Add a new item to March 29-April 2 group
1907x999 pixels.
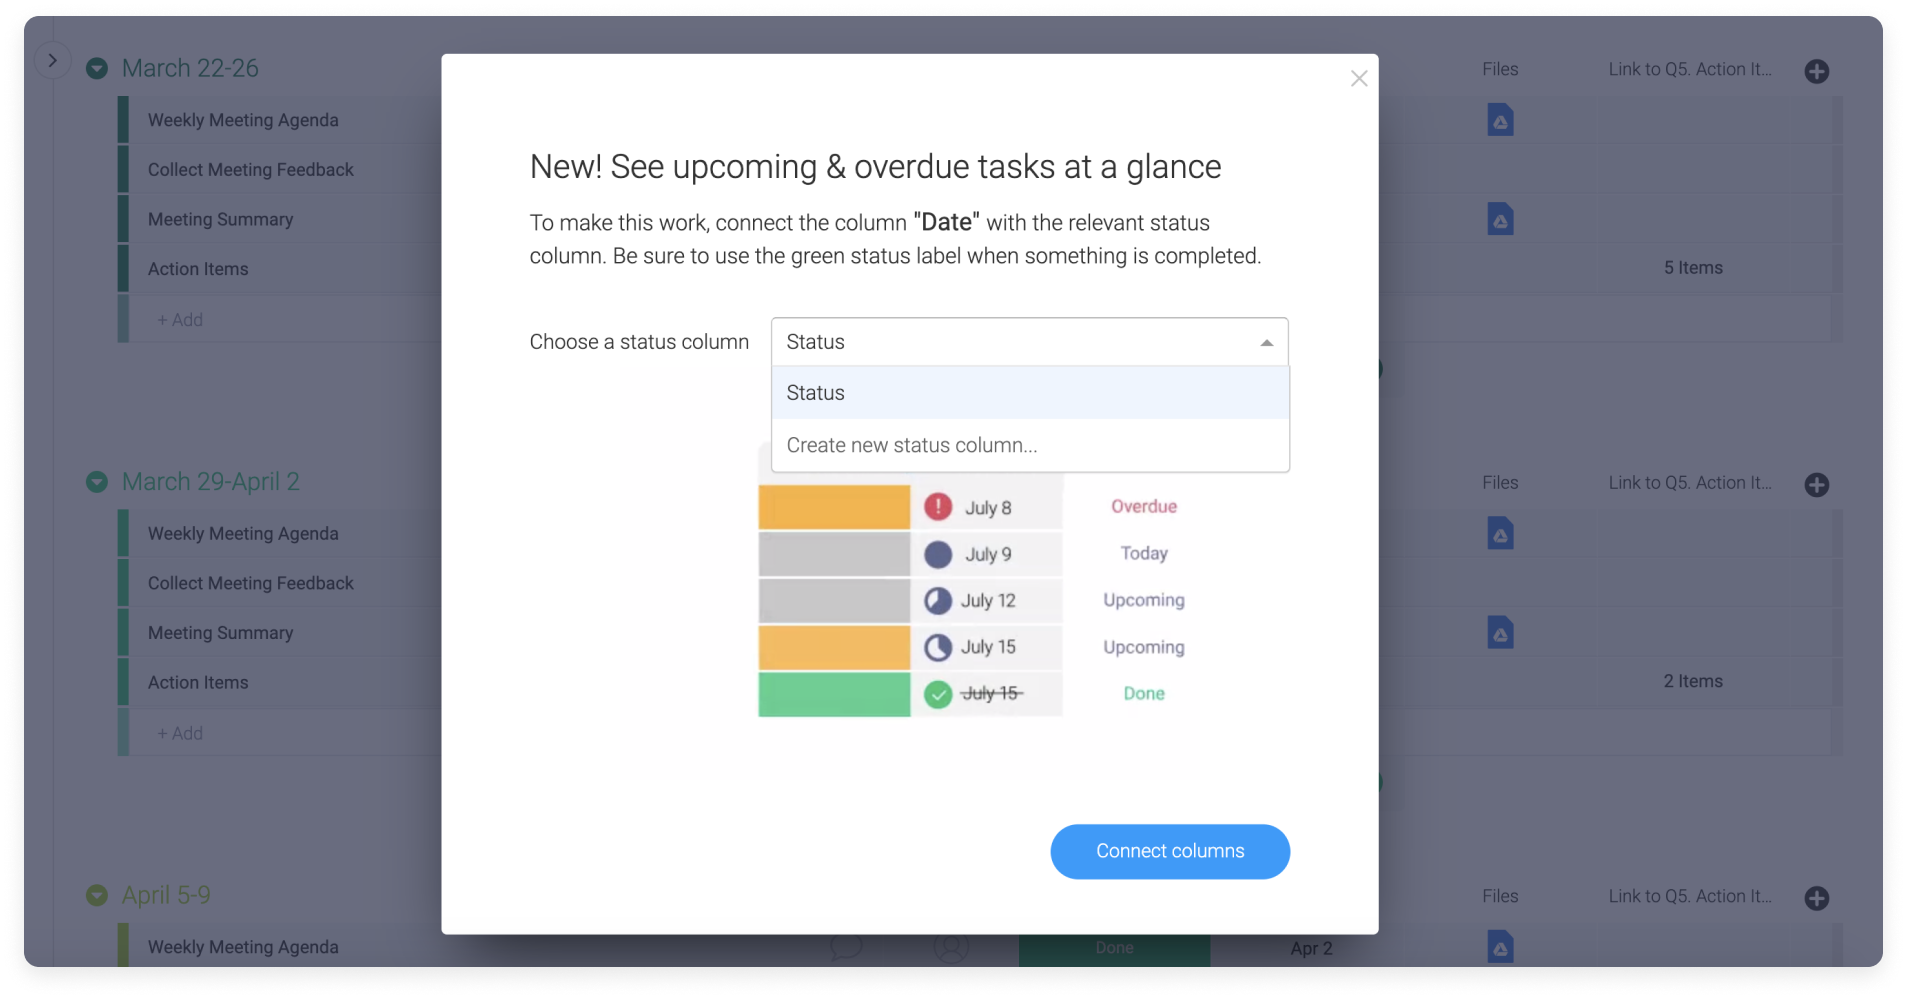(x=180, y=734)
